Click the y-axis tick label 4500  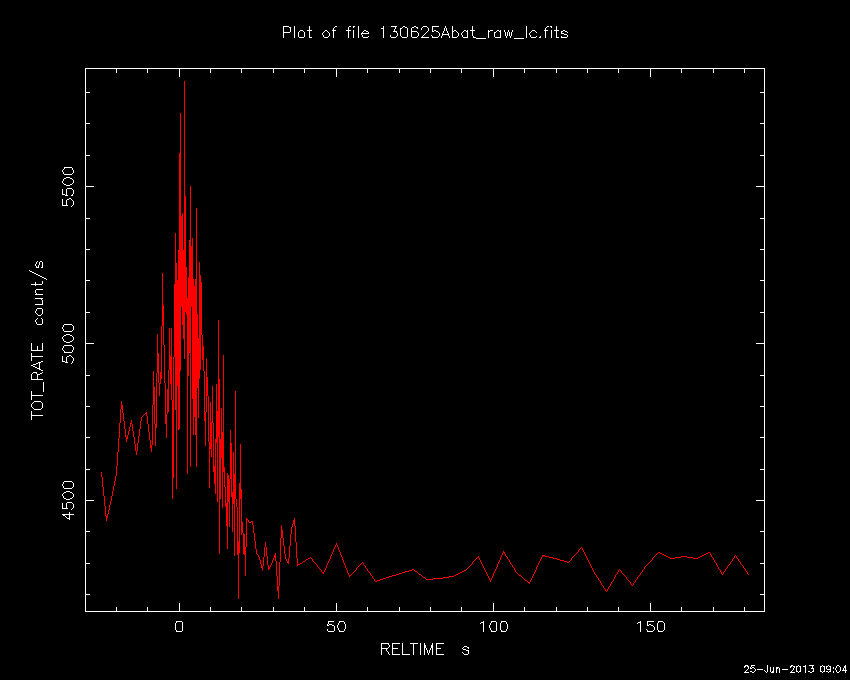(x=68, y=501)
